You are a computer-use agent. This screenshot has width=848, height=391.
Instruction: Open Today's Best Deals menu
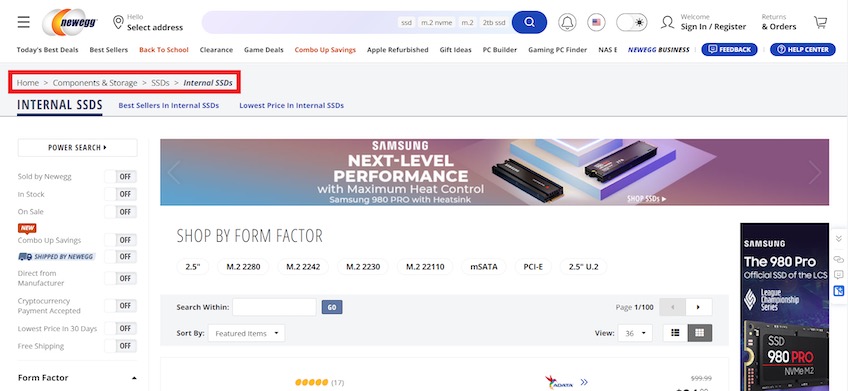pos(48,50)
